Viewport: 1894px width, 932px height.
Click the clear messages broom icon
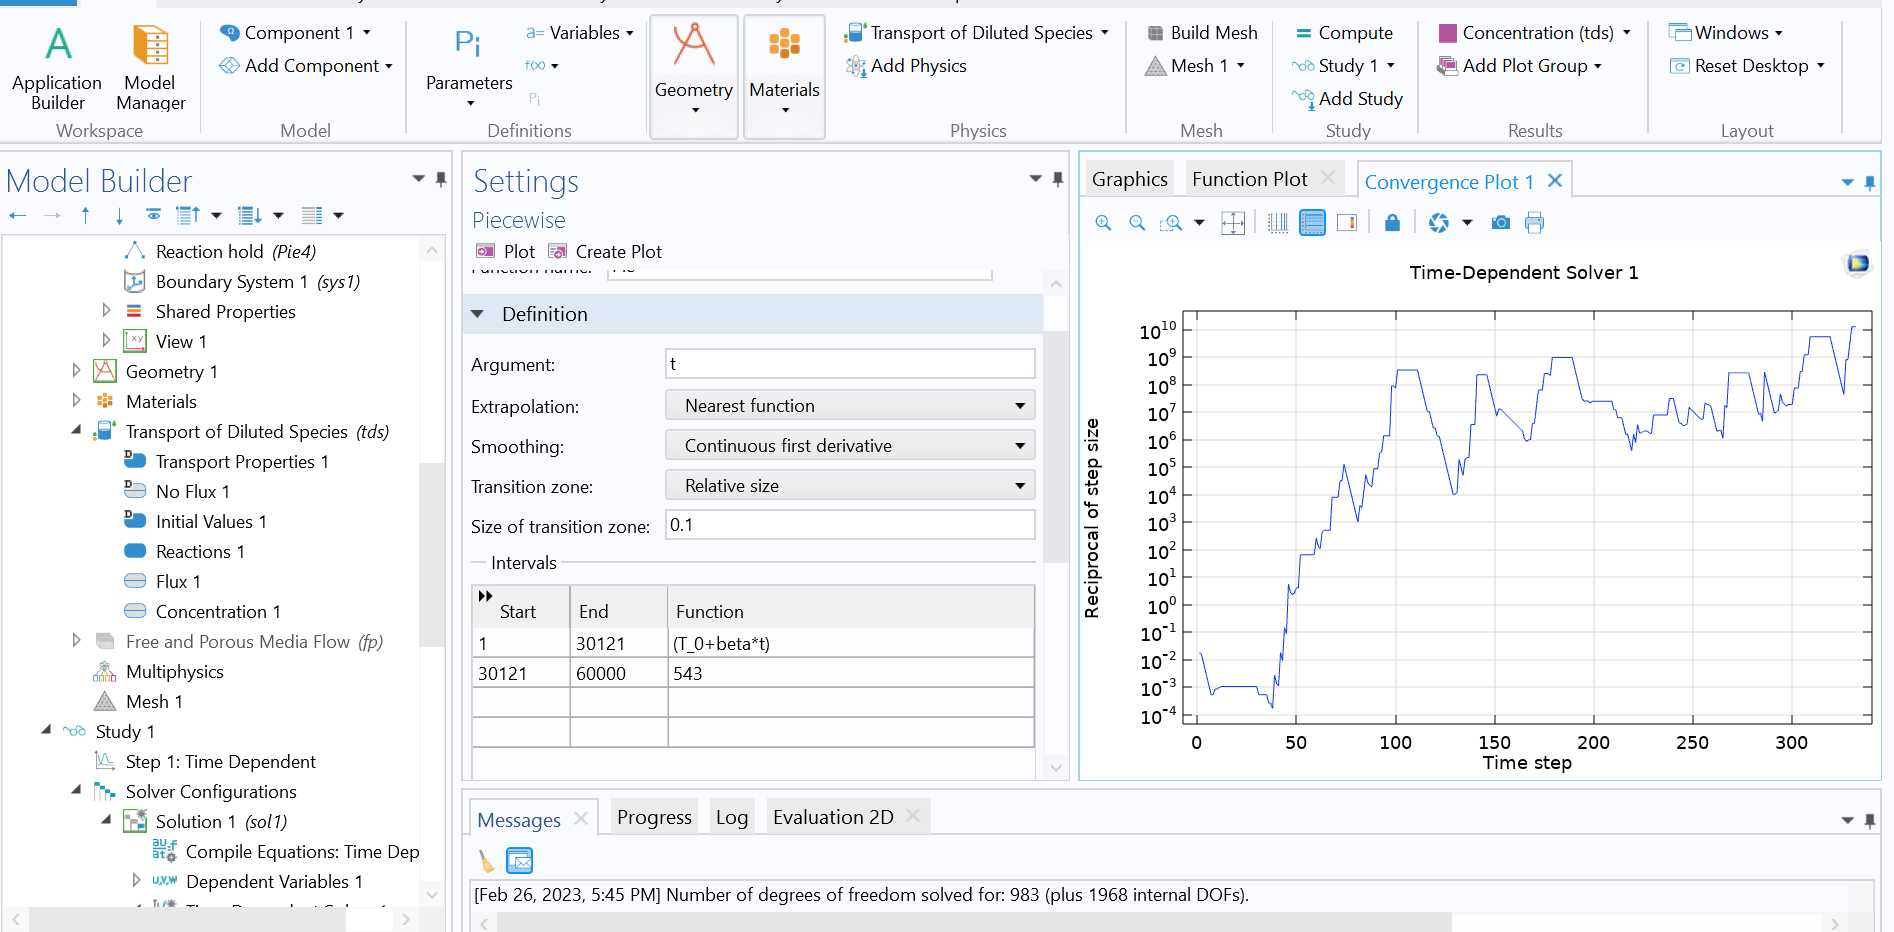tap(486, 861)
